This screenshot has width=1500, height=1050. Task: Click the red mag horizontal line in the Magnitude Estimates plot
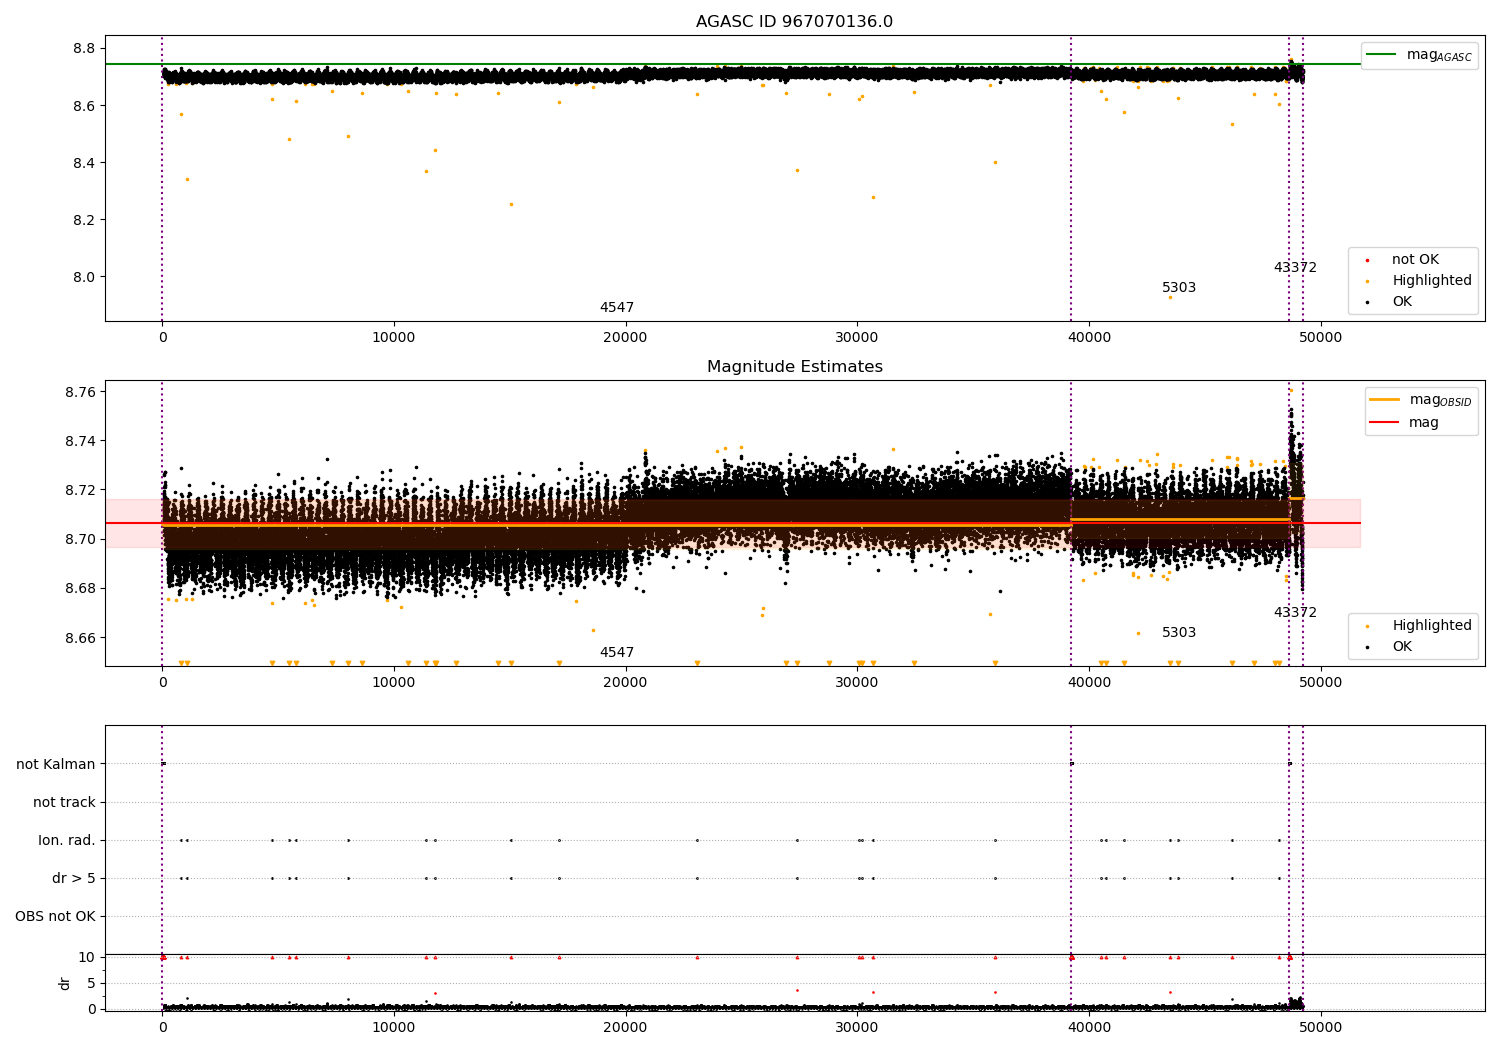733,523
